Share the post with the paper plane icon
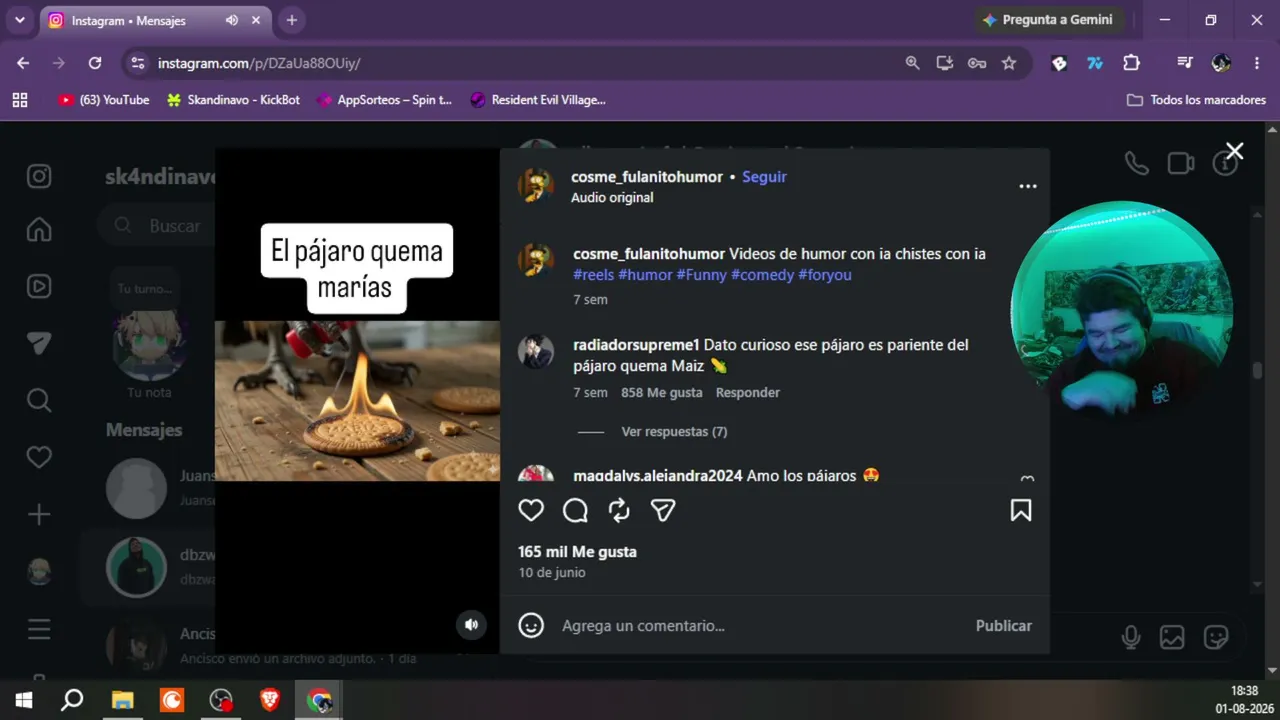Viewport: 1280px width, 720px height. click(x=663, y=511)
